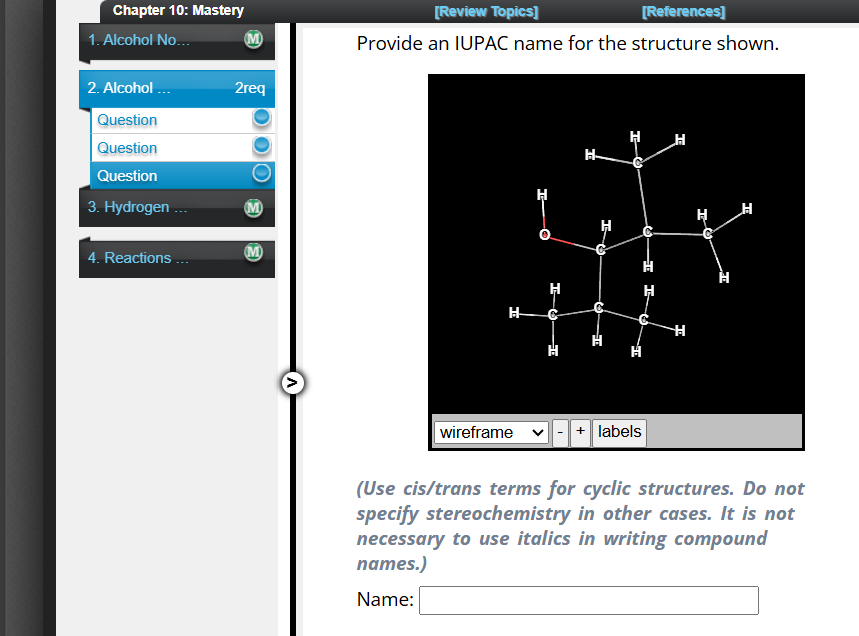Image resolution: width=859 pixels, height=636 pixels.
Task: Open the mastery icon beside "1. Alcohol No..."
Action: pyautogui.click(x=253, y=40)
